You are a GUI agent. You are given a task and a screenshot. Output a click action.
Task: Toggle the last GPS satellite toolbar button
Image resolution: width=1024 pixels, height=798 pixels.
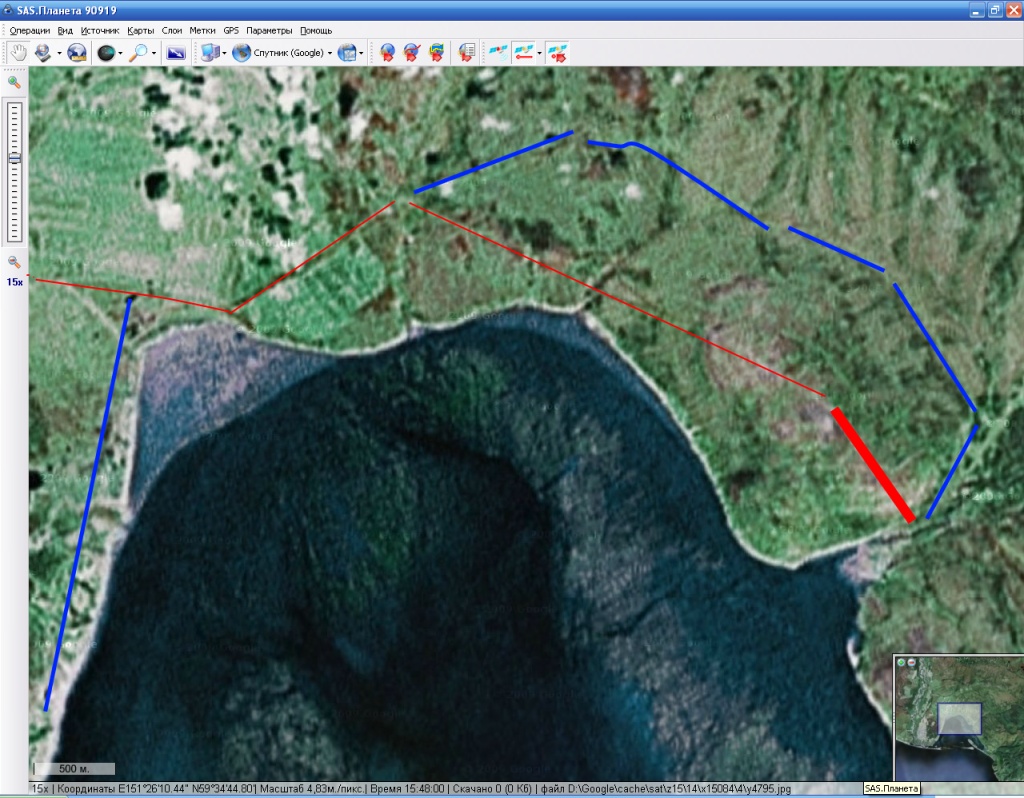click(x=558, y=52)
